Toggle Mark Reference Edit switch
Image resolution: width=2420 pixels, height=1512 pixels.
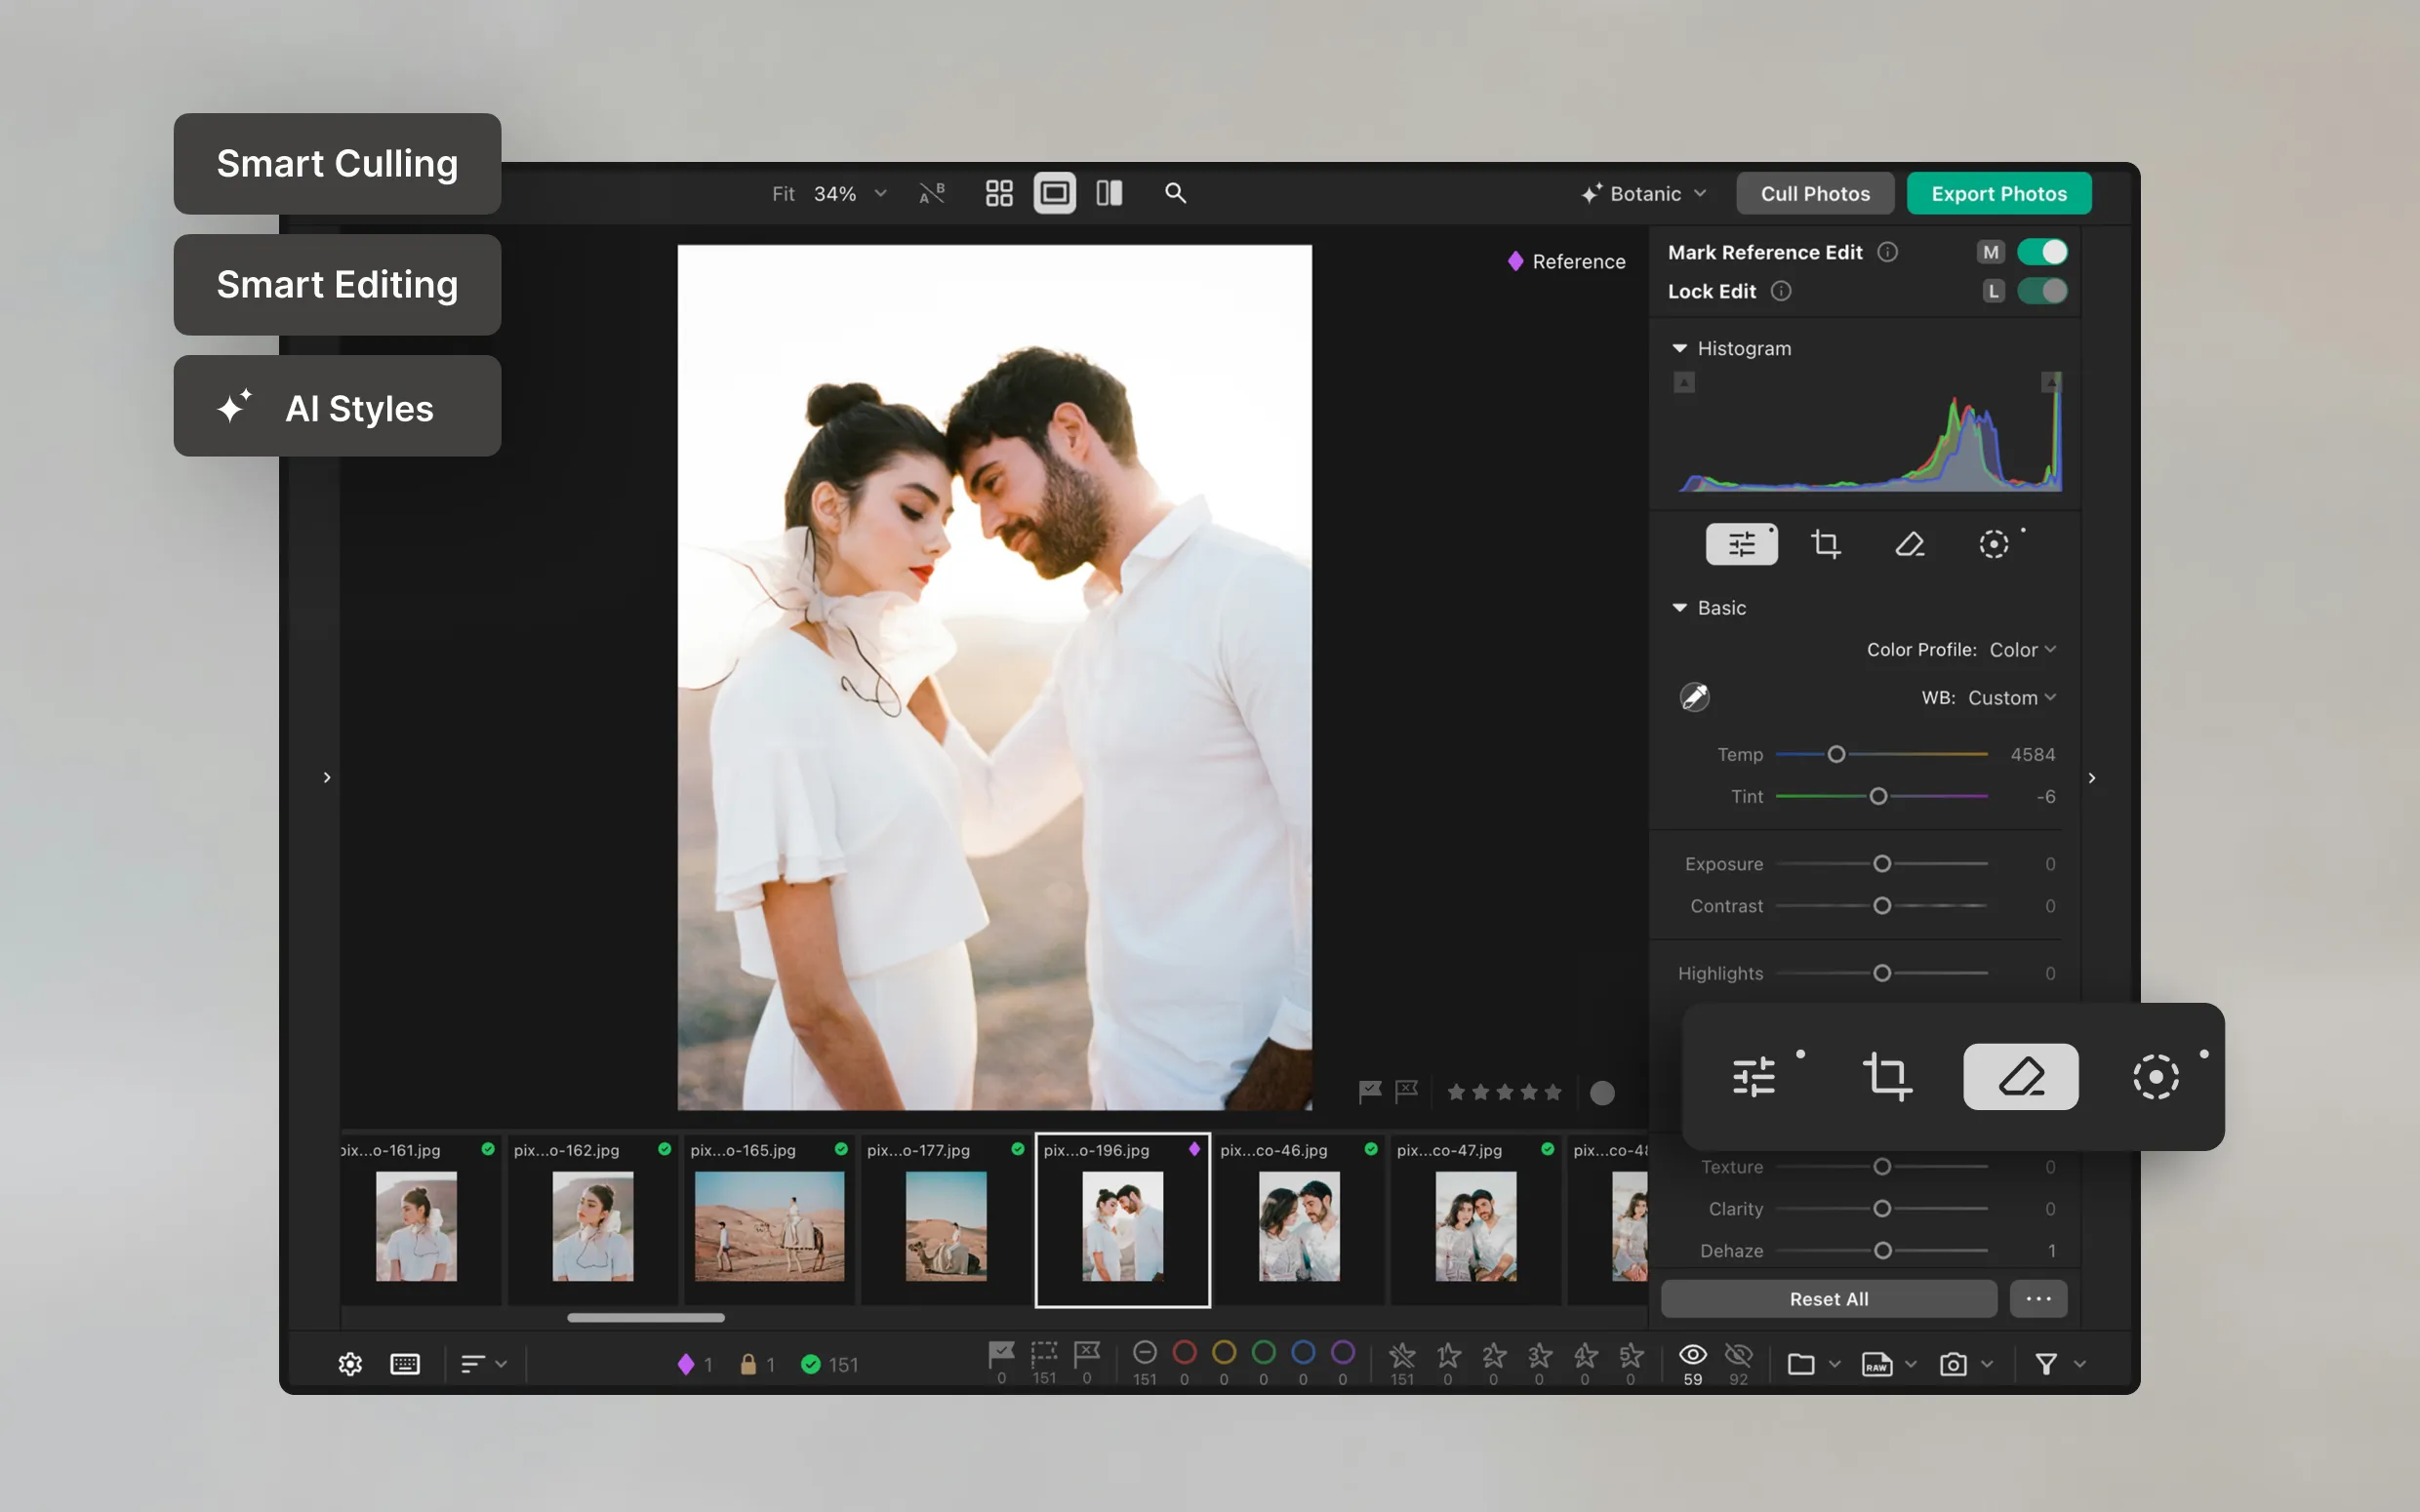point(2042,252)
